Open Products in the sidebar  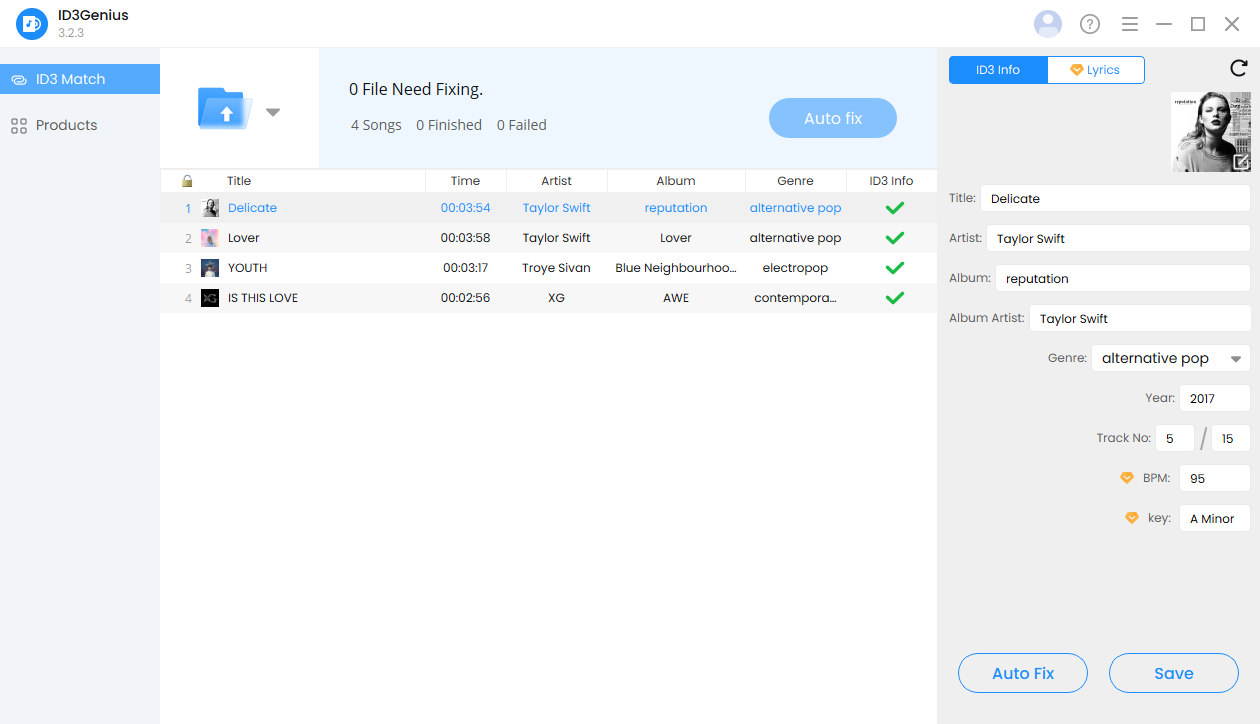coord(80,126)
